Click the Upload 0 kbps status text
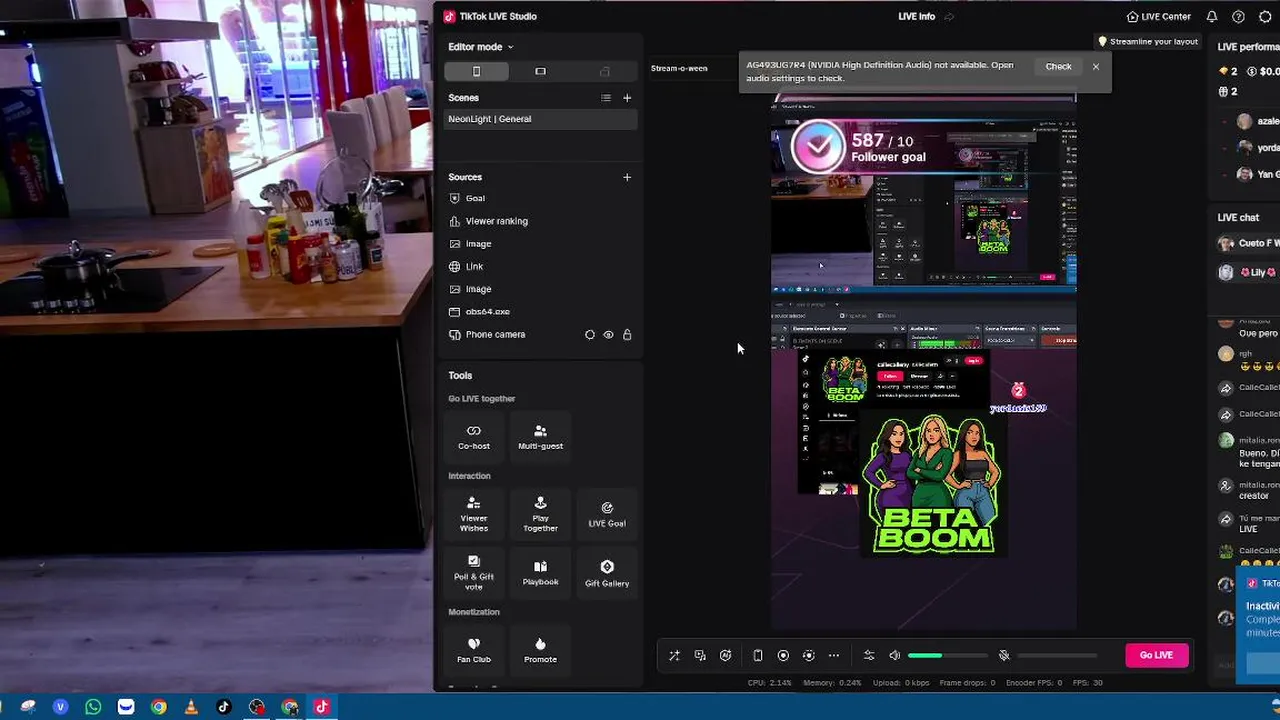 899,683
